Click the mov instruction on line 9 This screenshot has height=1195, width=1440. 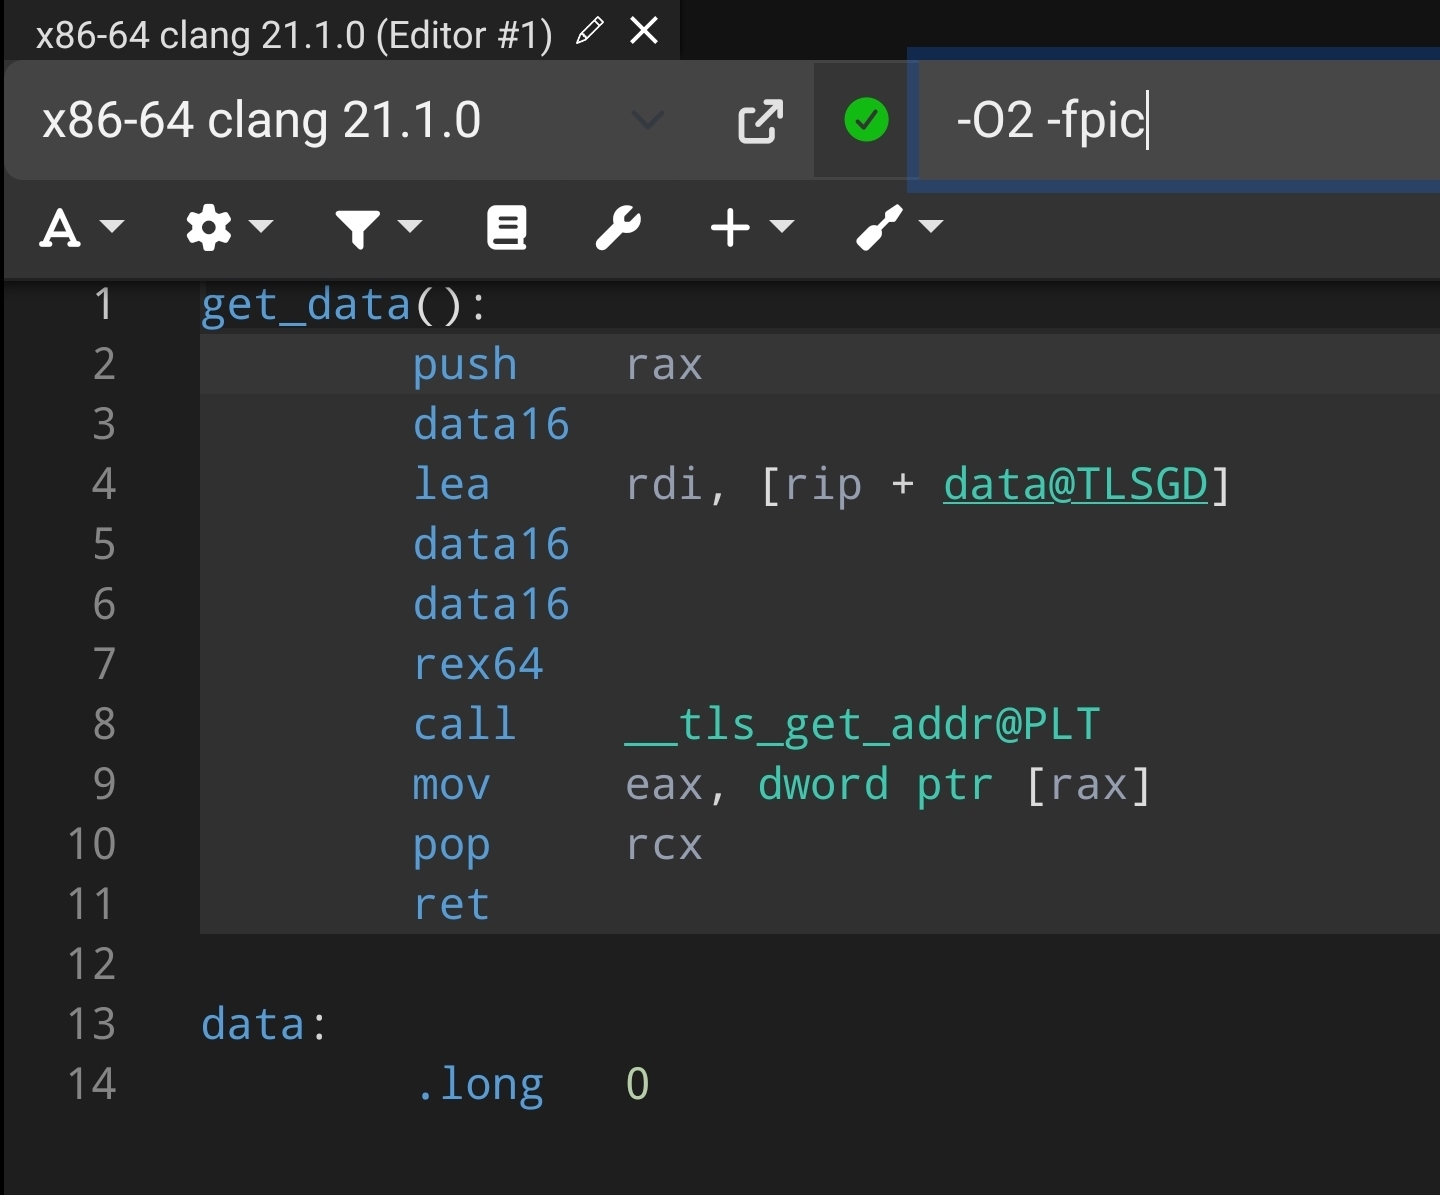451,785
